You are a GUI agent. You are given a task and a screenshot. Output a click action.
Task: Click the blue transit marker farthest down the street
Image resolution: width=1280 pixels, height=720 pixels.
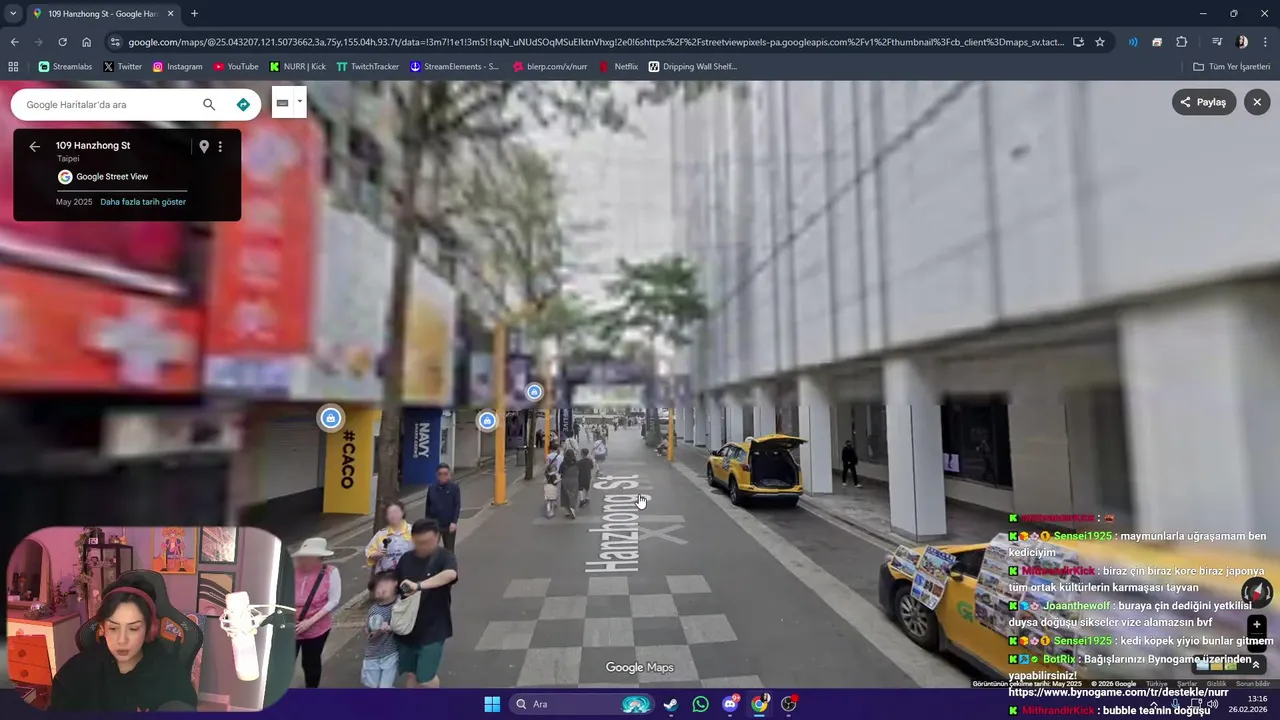coord(534,392)
